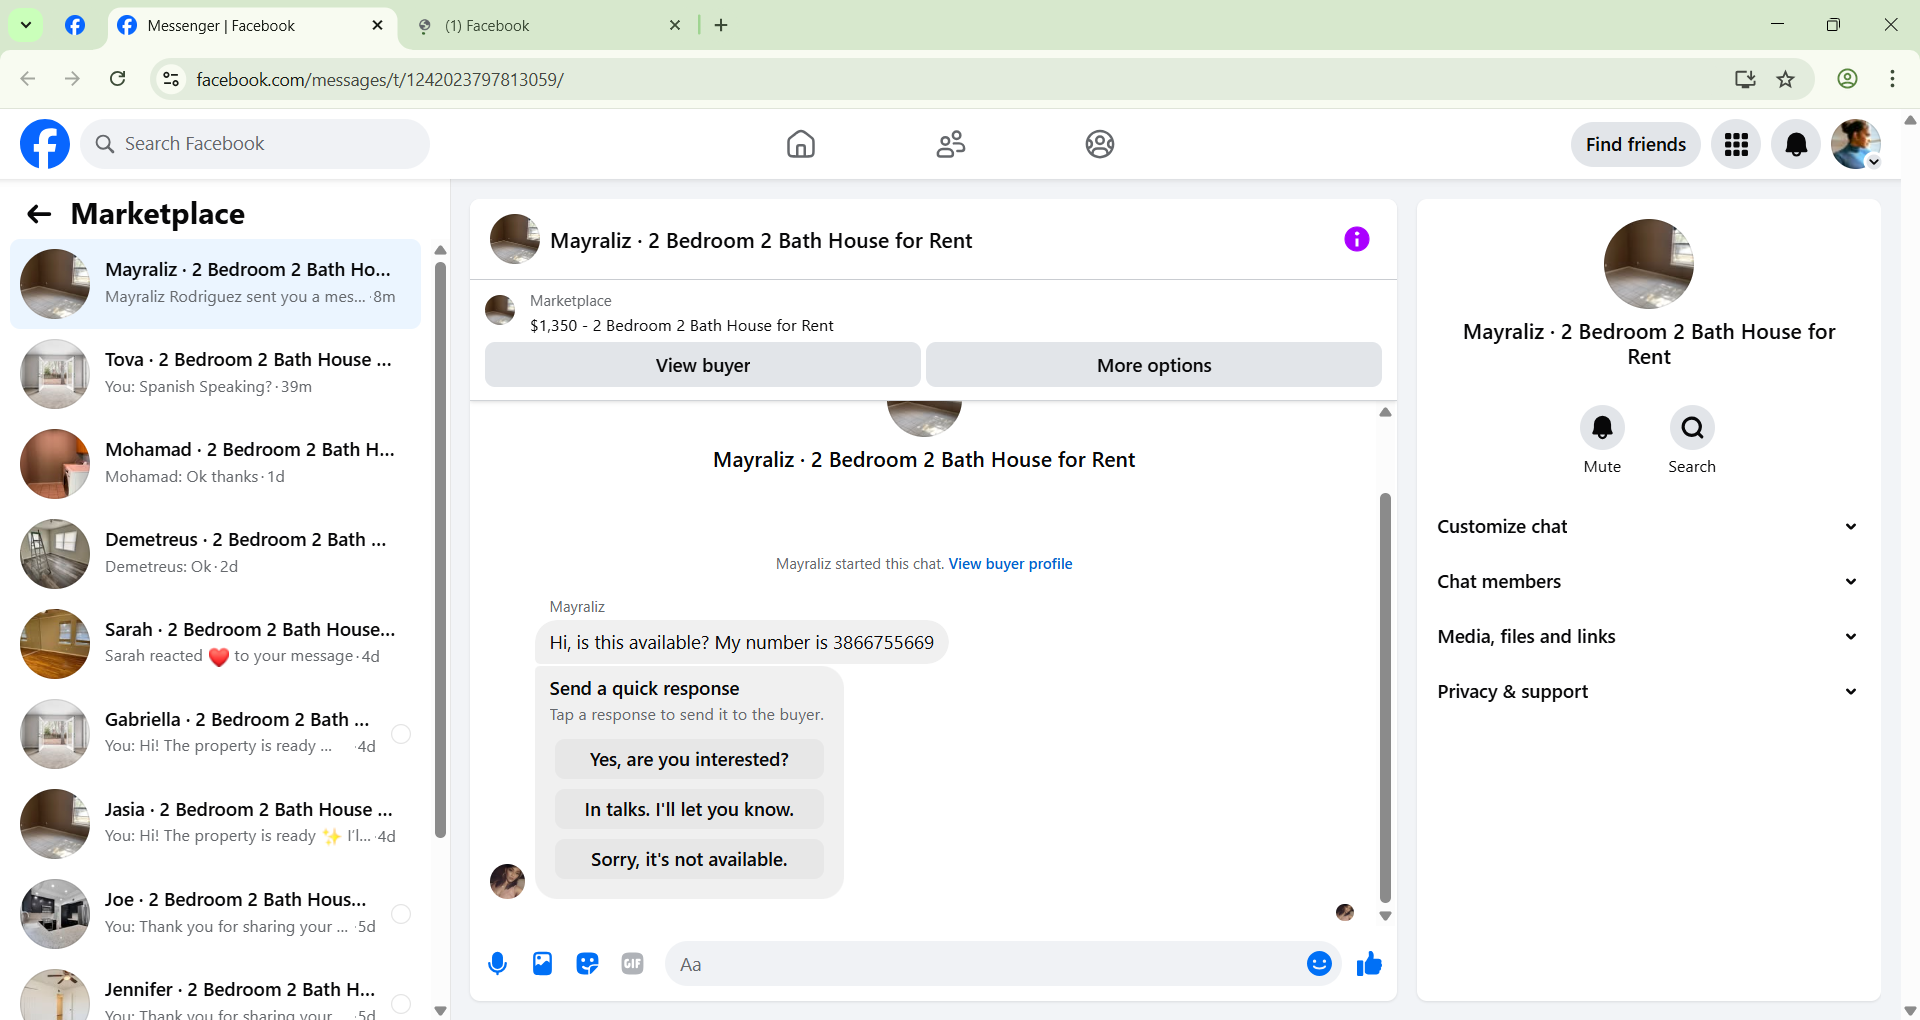Open the $1,350 listing title in chat header
Screen dimensions: 1920x1020
pos(681,325)
